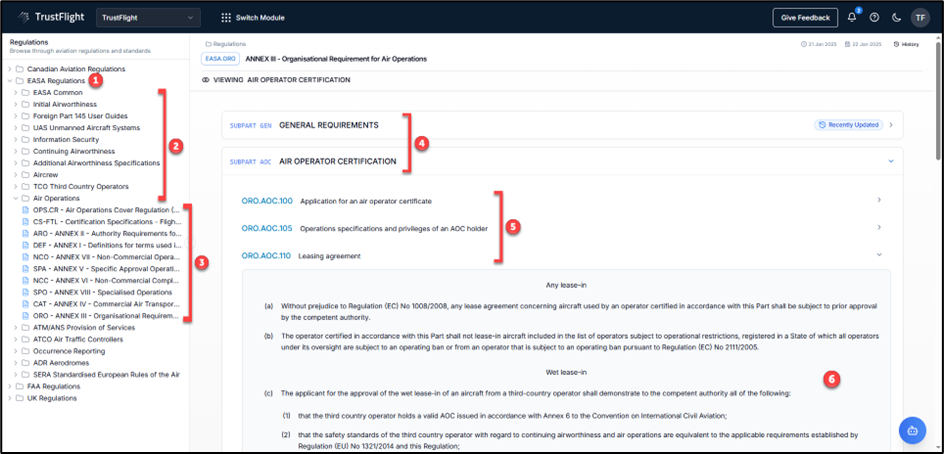Open the help question mark icon
Screen dimensions: 944x454
tap(874, 17)
